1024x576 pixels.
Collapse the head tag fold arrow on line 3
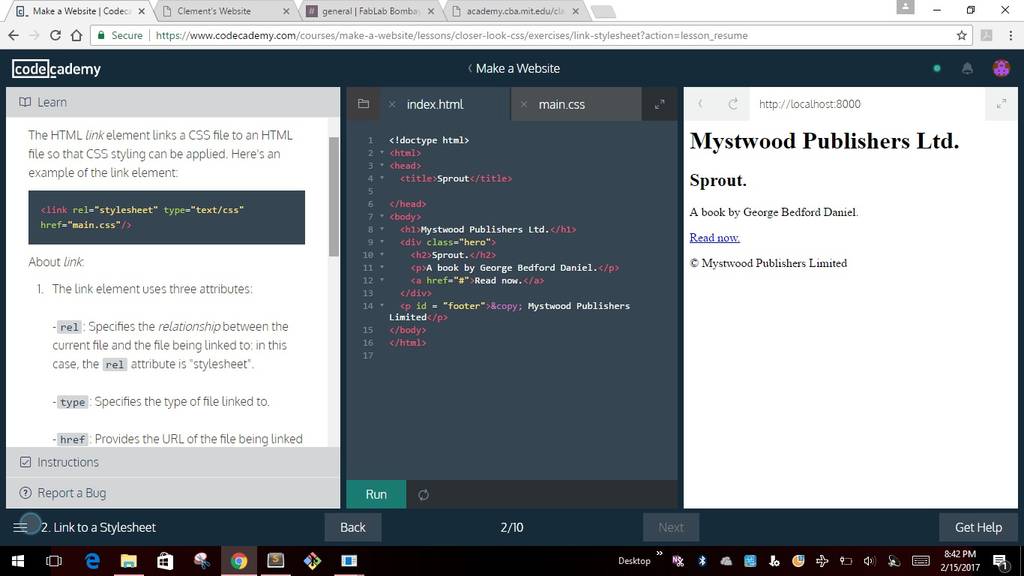coord(382,166)
